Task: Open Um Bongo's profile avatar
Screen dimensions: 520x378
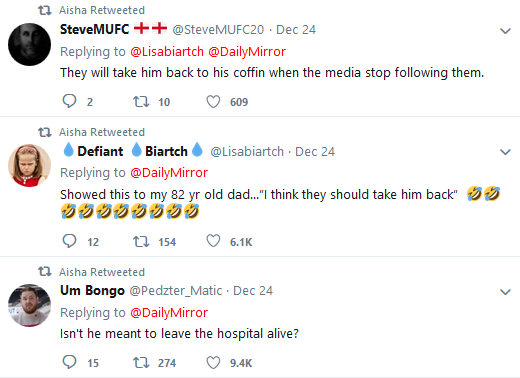Action: [29, 305]
